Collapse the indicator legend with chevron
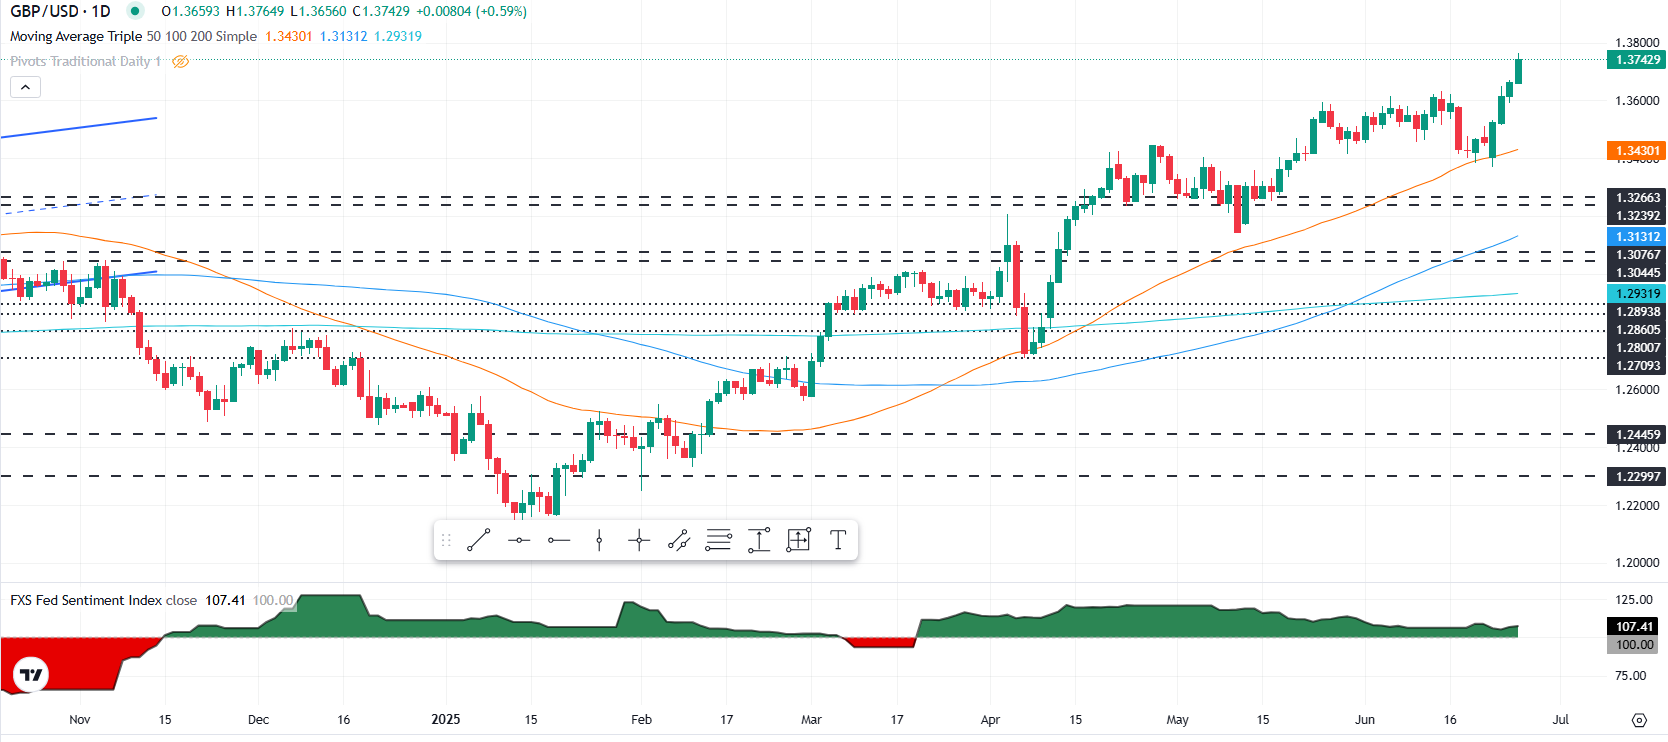Viewport: 1668px width, 742px height. pyautogui.click(x=25, y=87)
